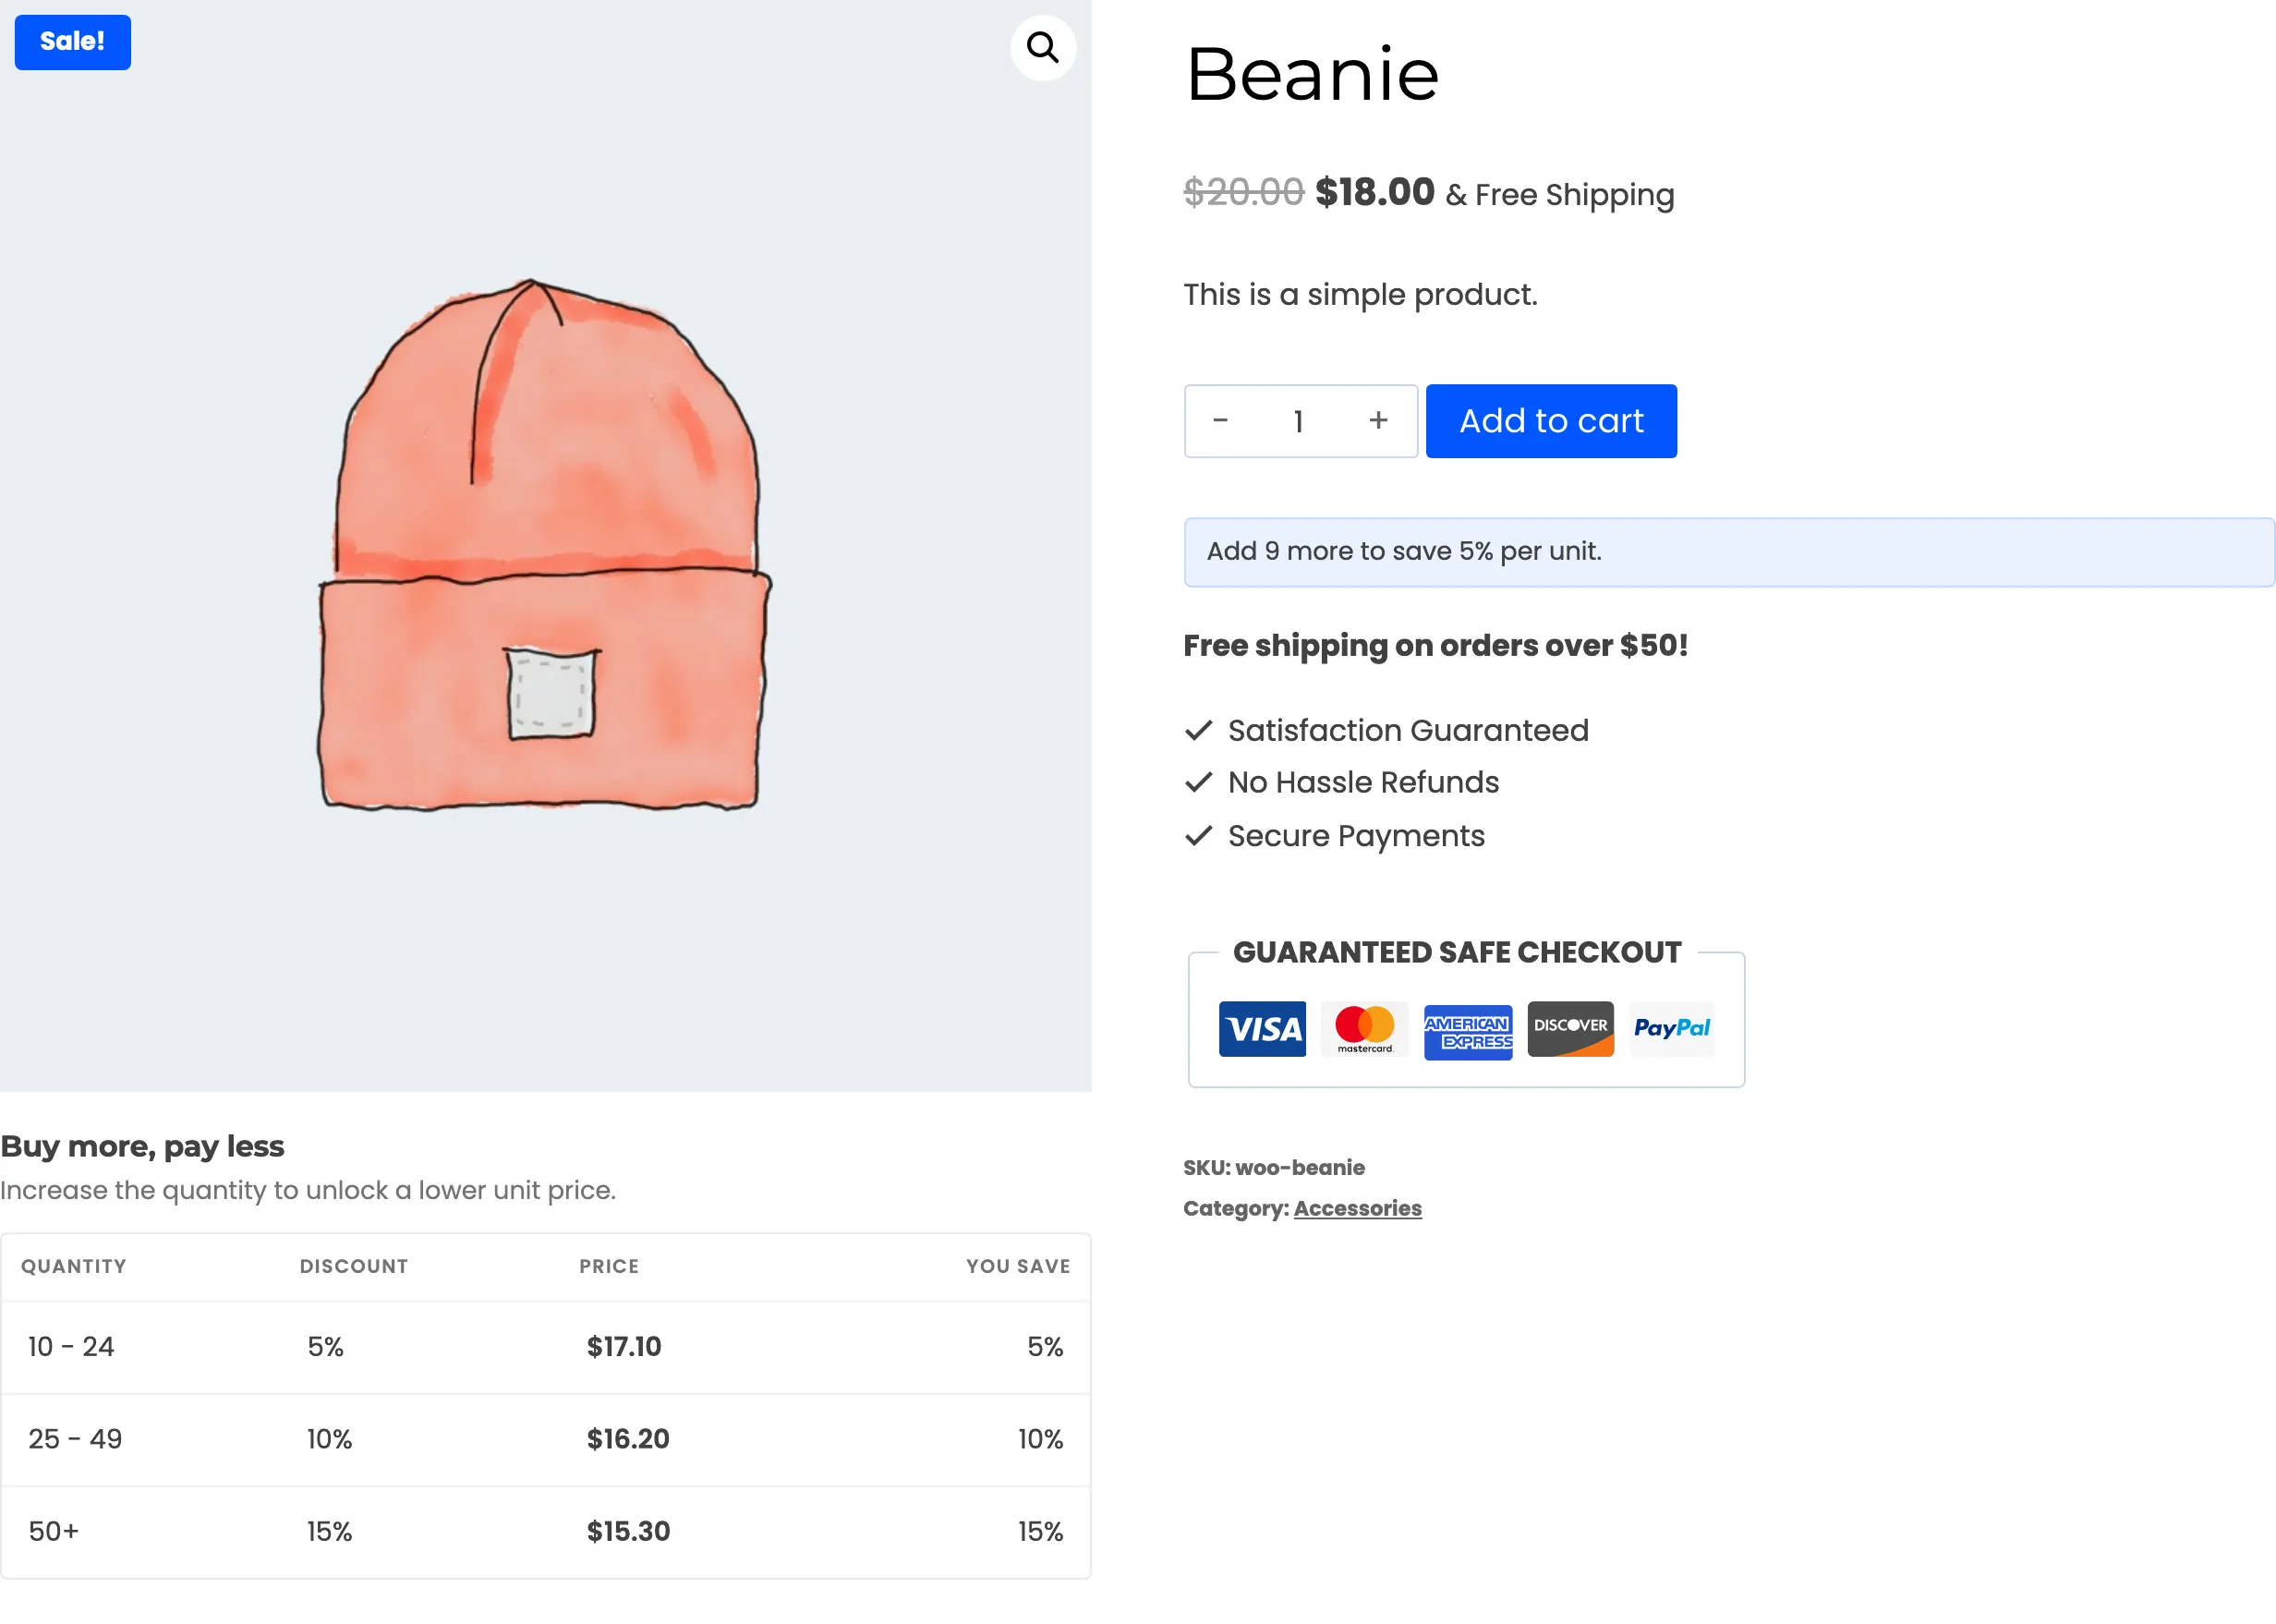This screenshot has width=2276, height=1624.
Task: Focus the quantity input field
Action: pyautogui.click(x=1298, y=421)
